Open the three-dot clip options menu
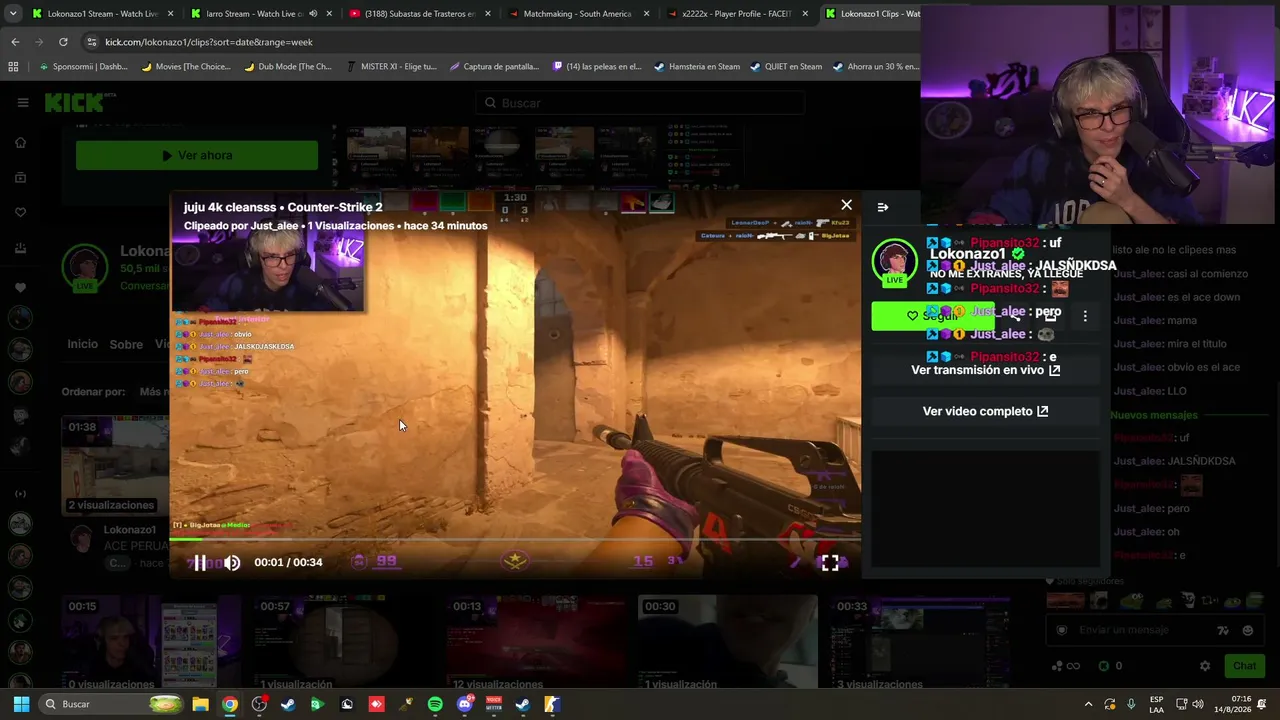The height and width of the screenshot is (720, 1280). pyautogui.click(x=1085, y=316)
